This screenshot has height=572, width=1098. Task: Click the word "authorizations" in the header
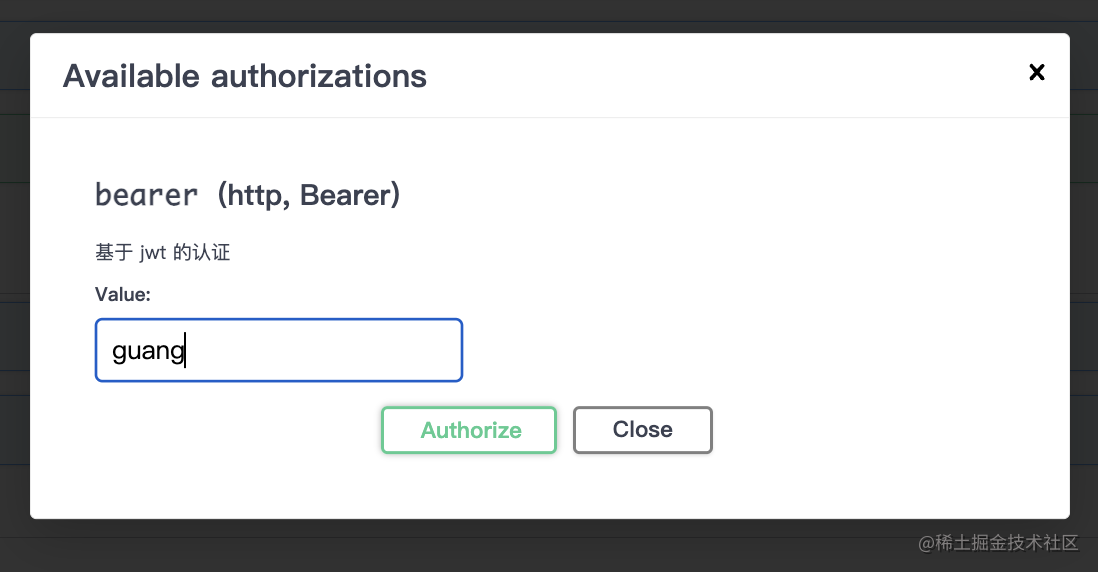pyautogui.click(x=318, y=76)
